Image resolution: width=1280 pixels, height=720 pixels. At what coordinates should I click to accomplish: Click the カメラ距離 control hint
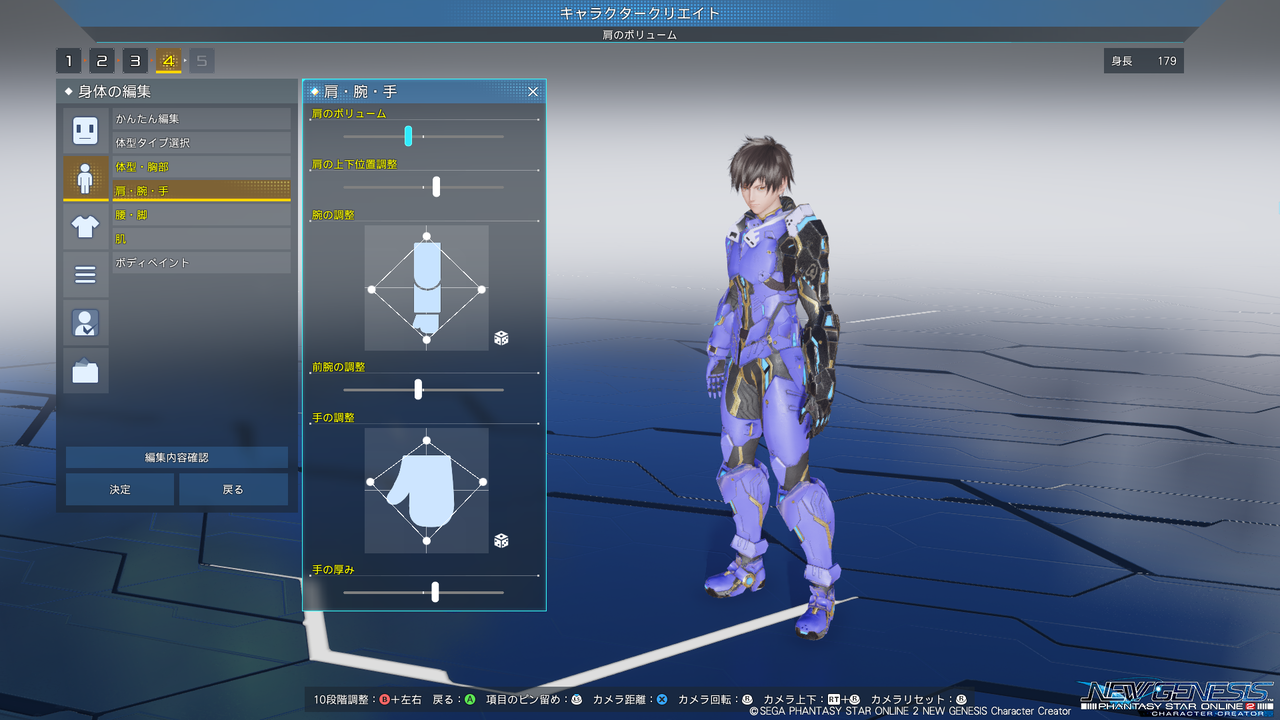pos(630,700)
